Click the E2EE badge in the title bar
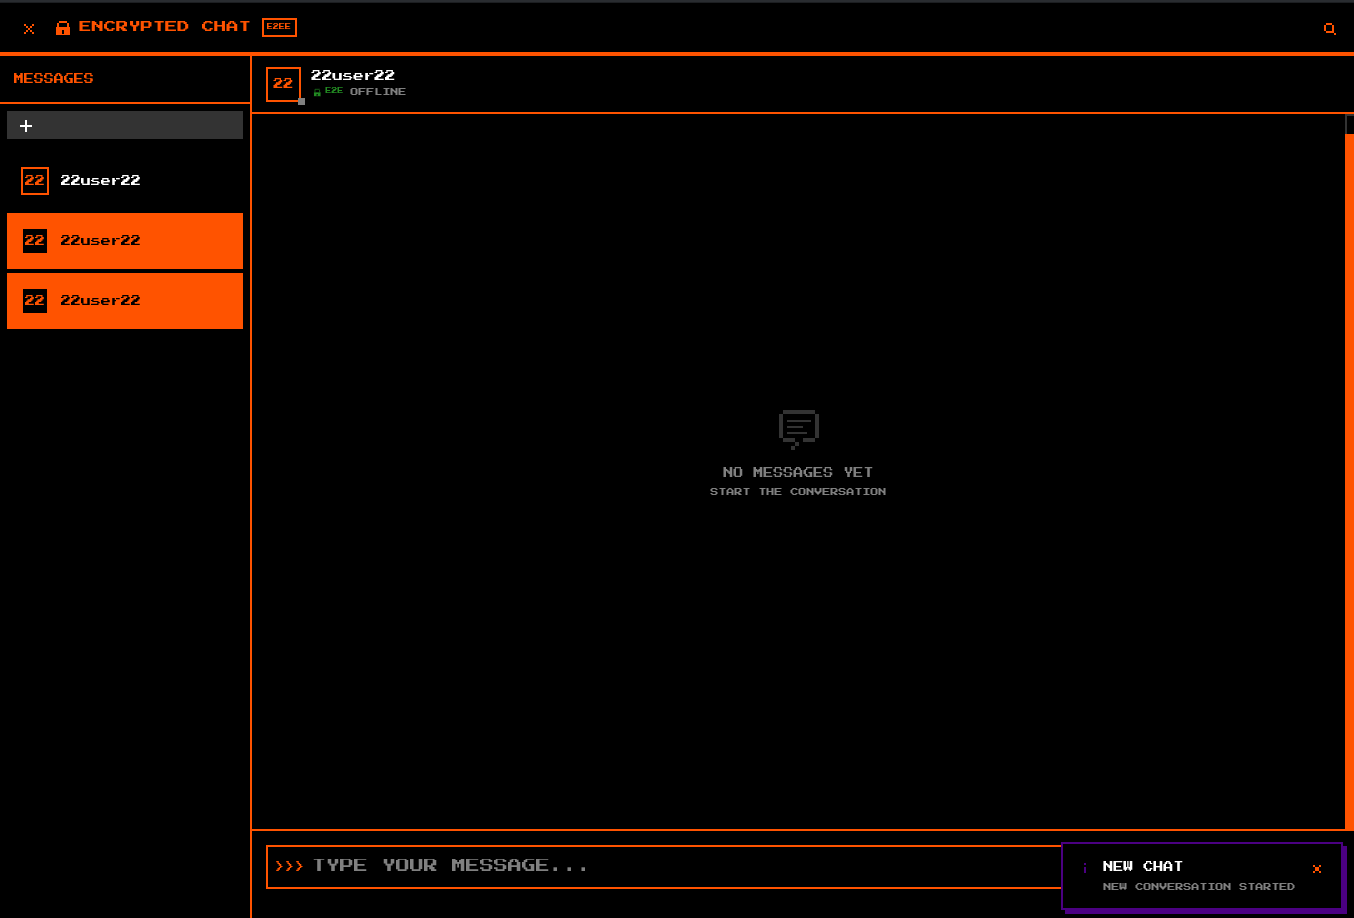The image size is (1354, 918). tap(279, 27)
